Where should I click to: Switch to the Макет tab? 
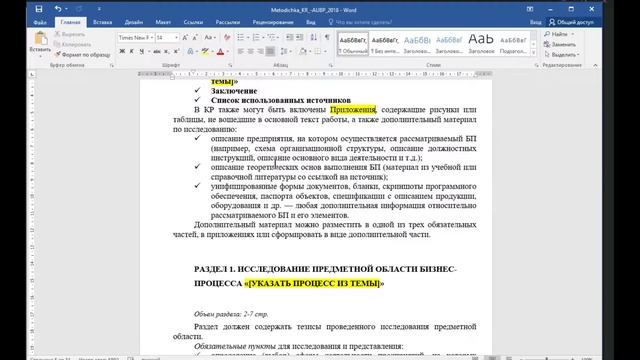point(163,22)
